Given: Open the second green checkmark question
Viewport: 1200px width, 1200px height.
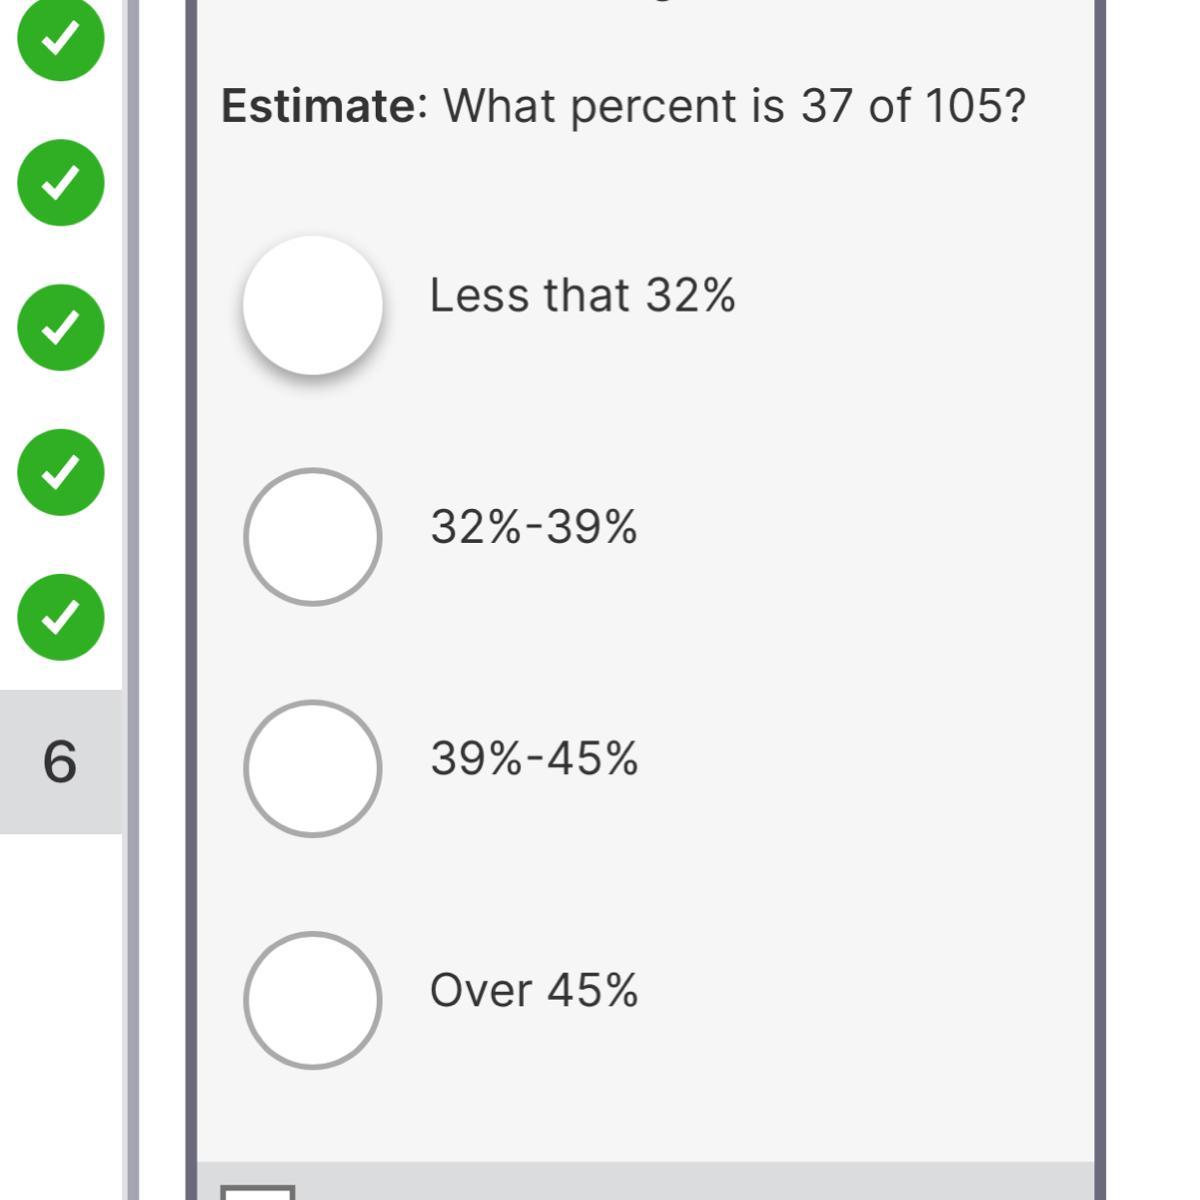Looking at the screenshot, I should [x=60, y=182].
